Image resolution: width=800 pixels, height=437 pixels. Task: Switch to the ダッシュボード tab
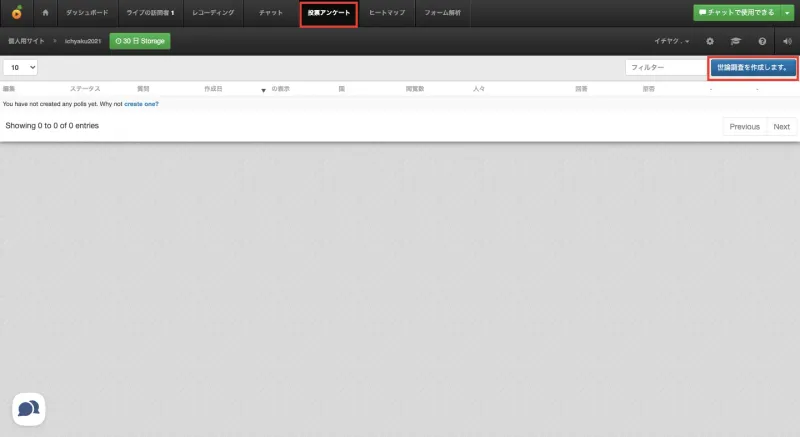click(87, 13)
